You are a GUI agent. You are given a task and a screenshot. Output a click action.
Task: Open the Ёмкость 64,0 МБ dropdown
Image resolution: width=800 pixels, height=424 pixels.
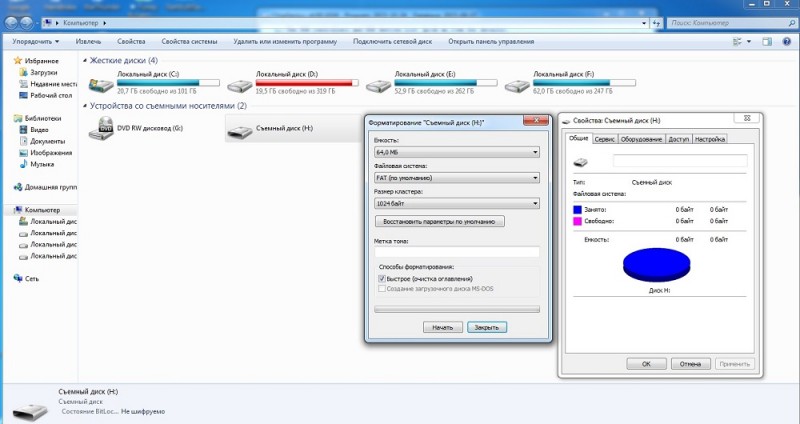click(x=457, y=152)
